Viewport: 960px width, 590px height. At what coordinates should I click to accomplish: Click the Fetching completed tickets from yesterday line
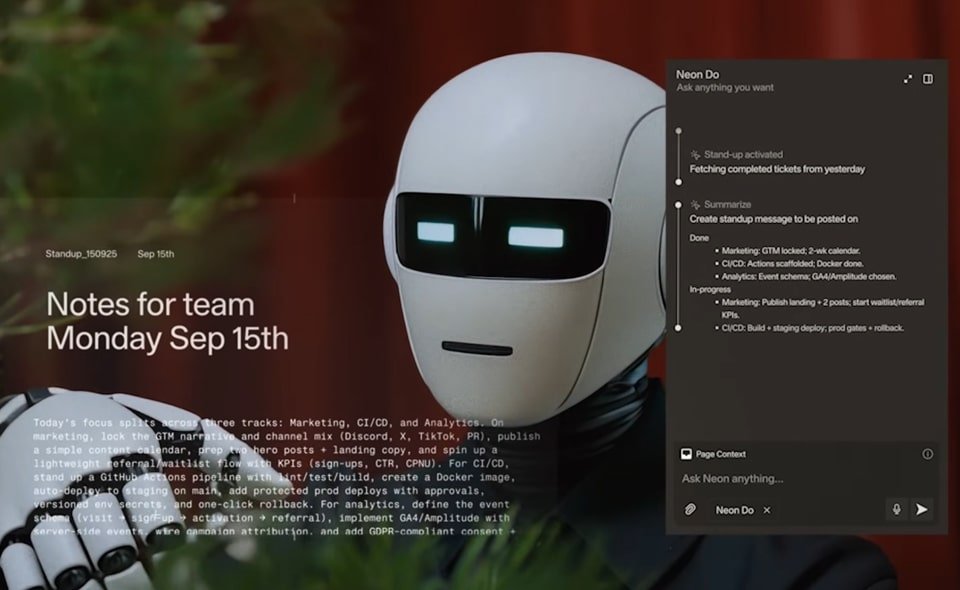tap(777, 169)
